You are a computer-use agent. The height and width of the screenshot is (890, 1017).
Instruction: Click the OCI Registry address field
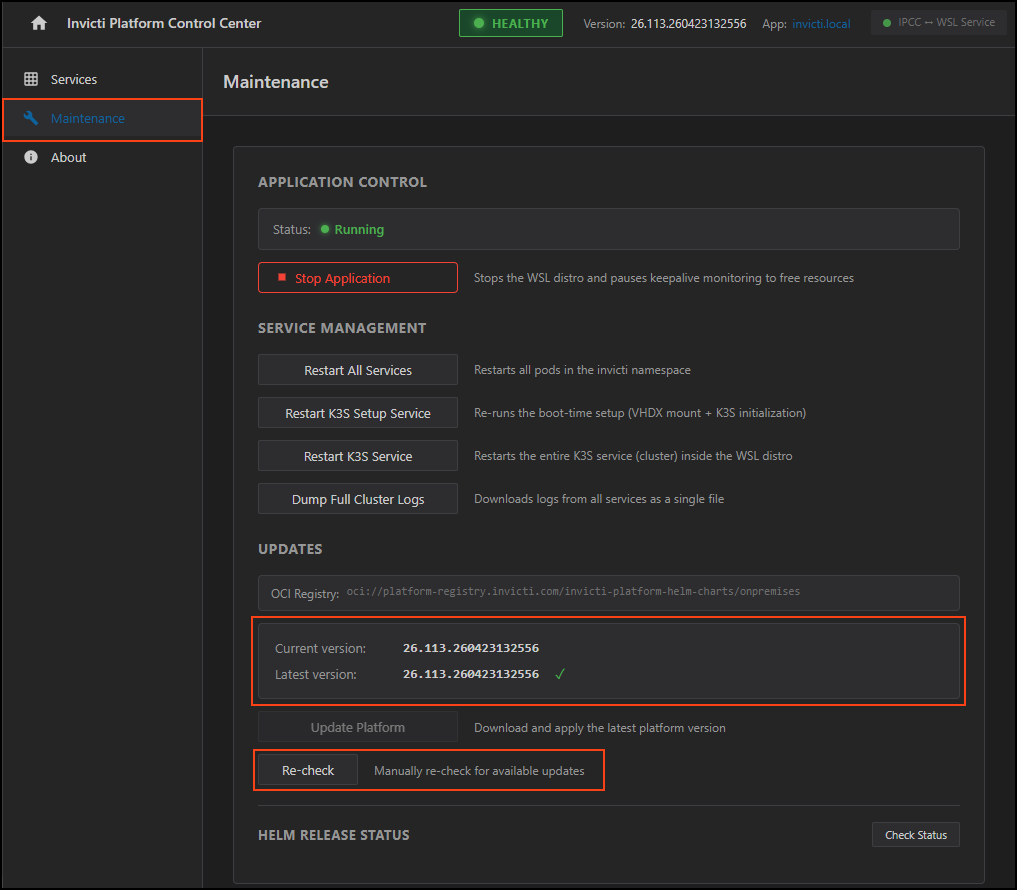(x=608, y=591)
